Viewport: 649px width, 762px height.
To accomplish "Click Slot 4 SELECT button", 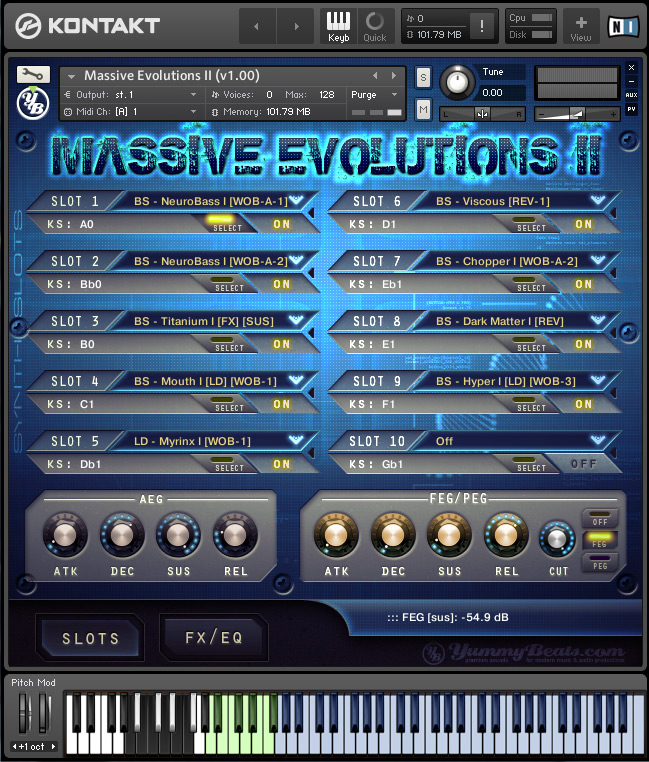I will [229, 404].
